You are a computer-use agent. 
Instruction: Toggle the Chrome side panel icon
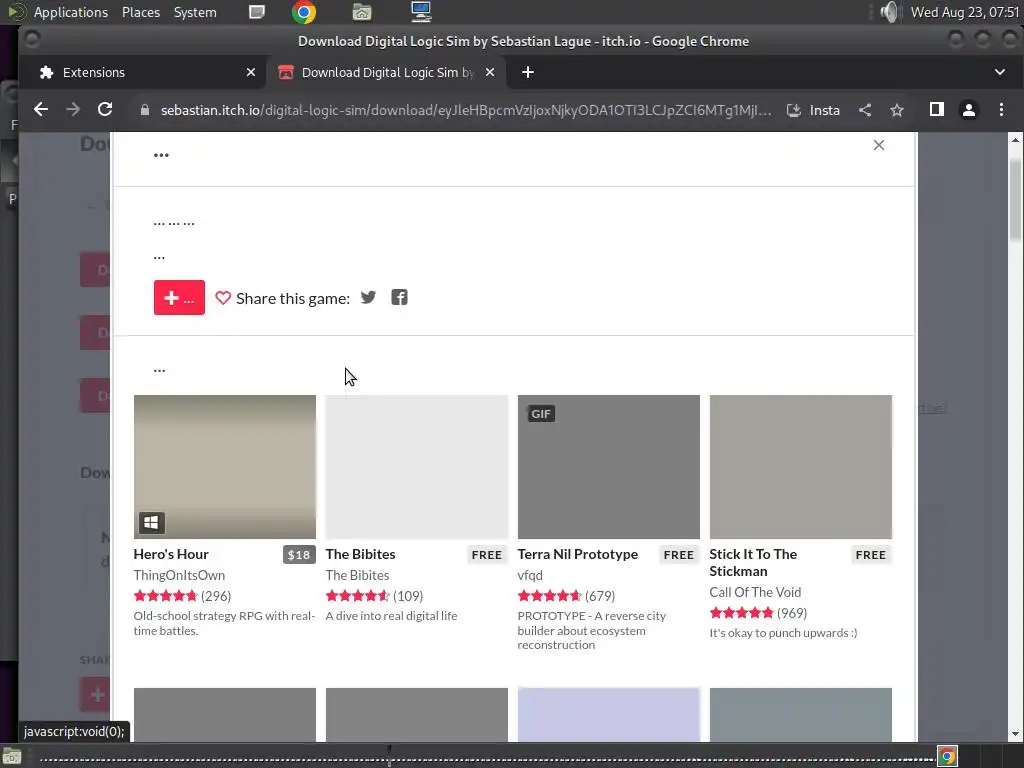(936, 110)
